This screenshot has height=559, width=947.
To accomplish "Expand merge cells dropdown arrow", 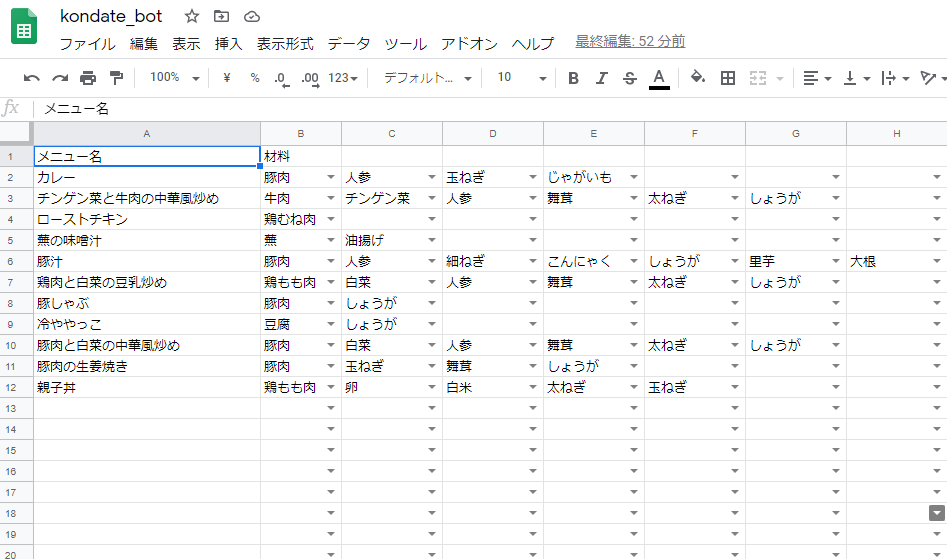I will (780, 78).
